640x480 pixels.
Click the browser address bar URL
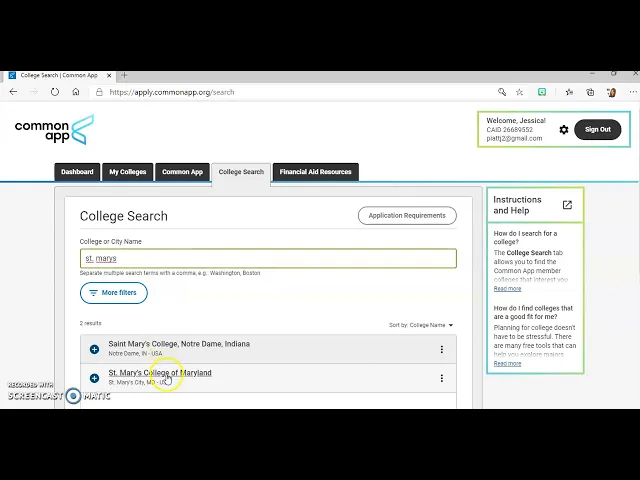click(172, 92)
